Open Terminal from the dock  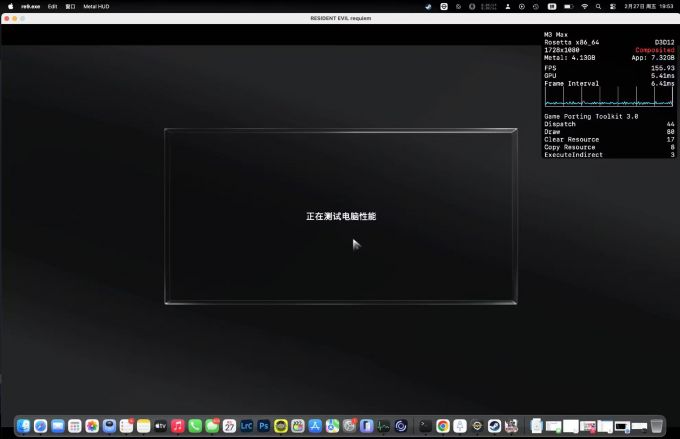point(425,426)
